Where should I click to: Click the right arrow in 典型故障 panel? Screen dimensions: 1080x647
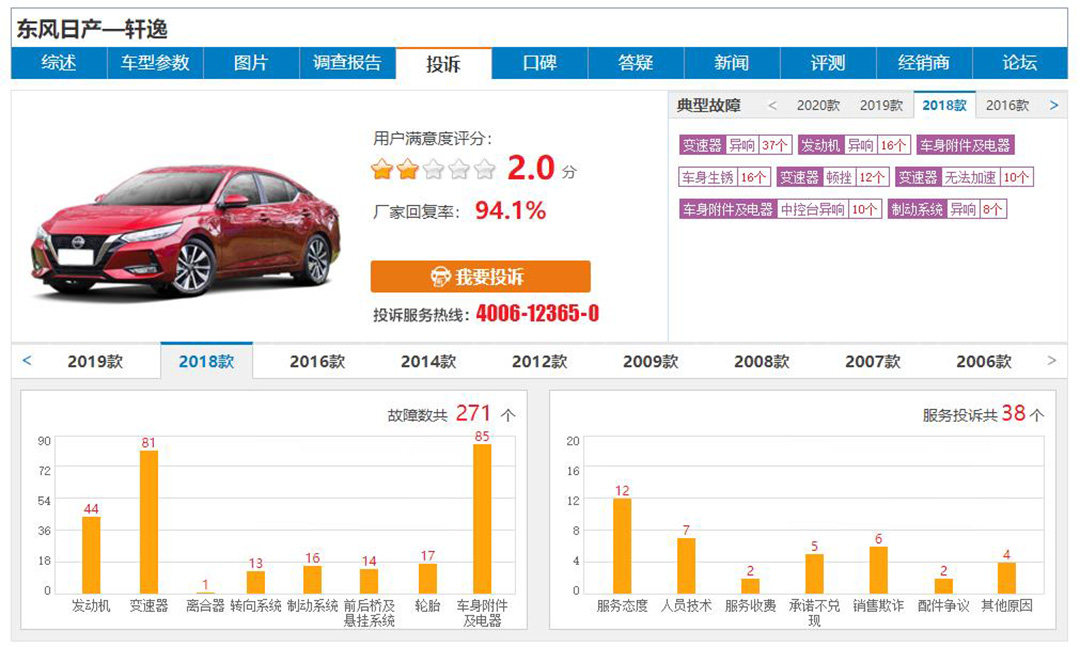pos(1053,105)
